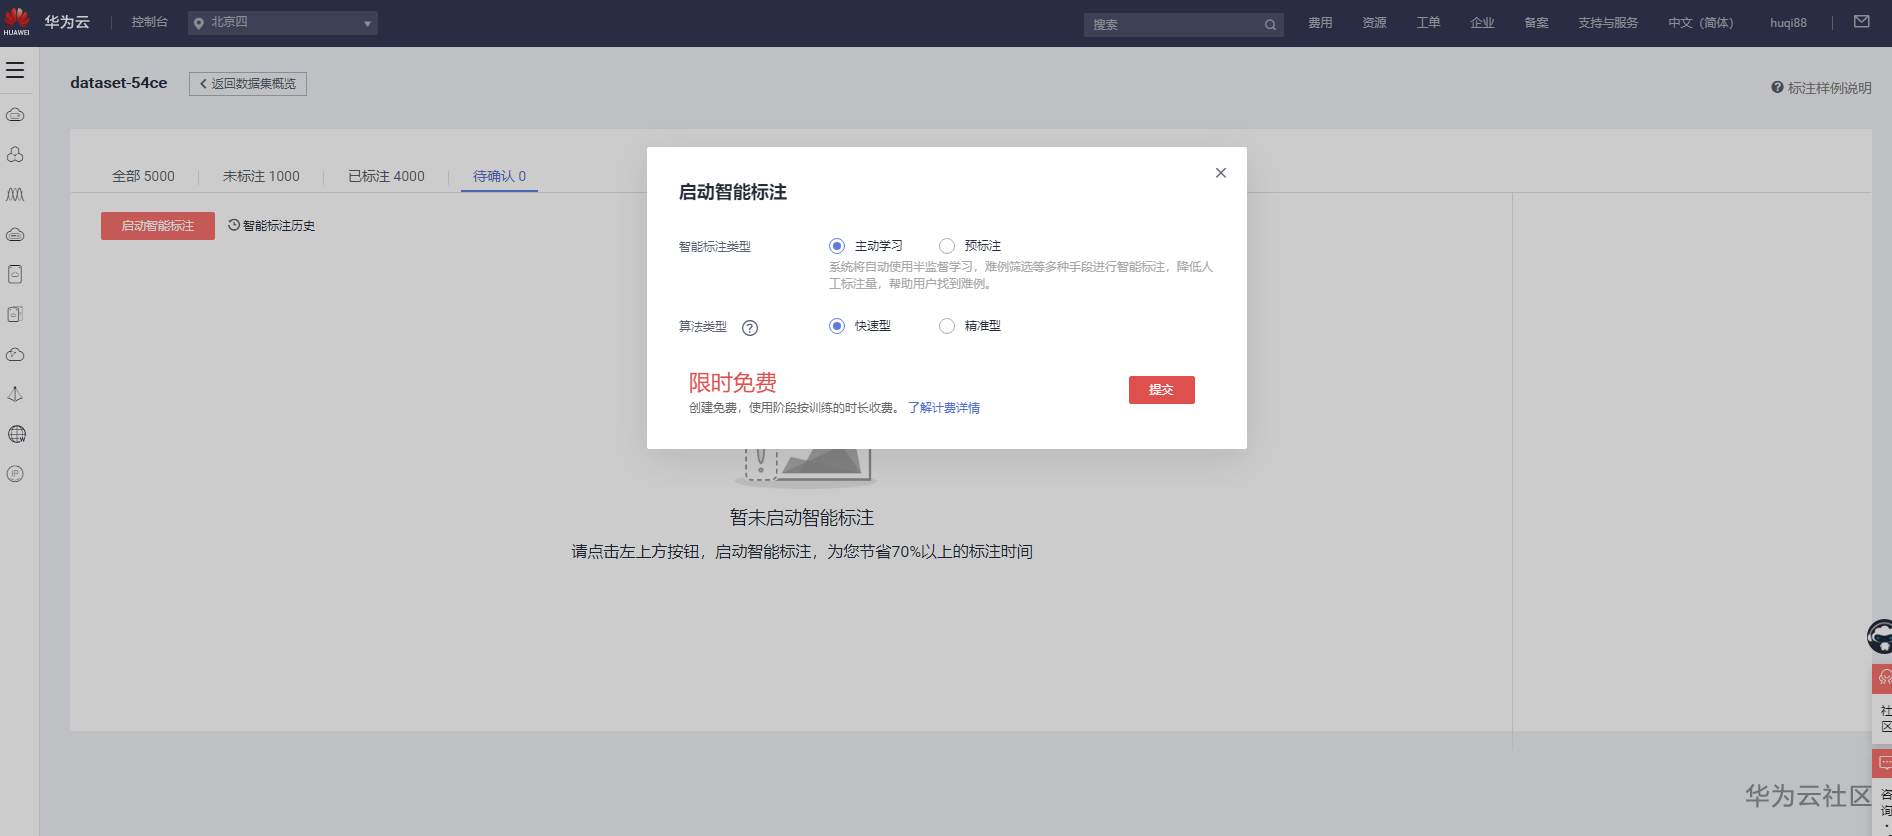Click the magnifier icon in the search box

coord(1270,25)
